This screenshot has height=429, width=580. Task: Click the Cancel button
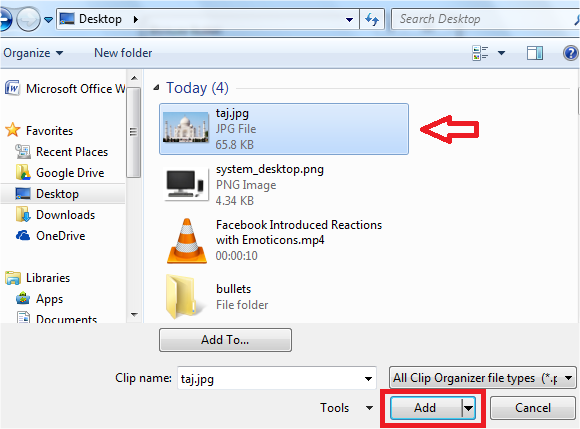[x=533, y=408]
